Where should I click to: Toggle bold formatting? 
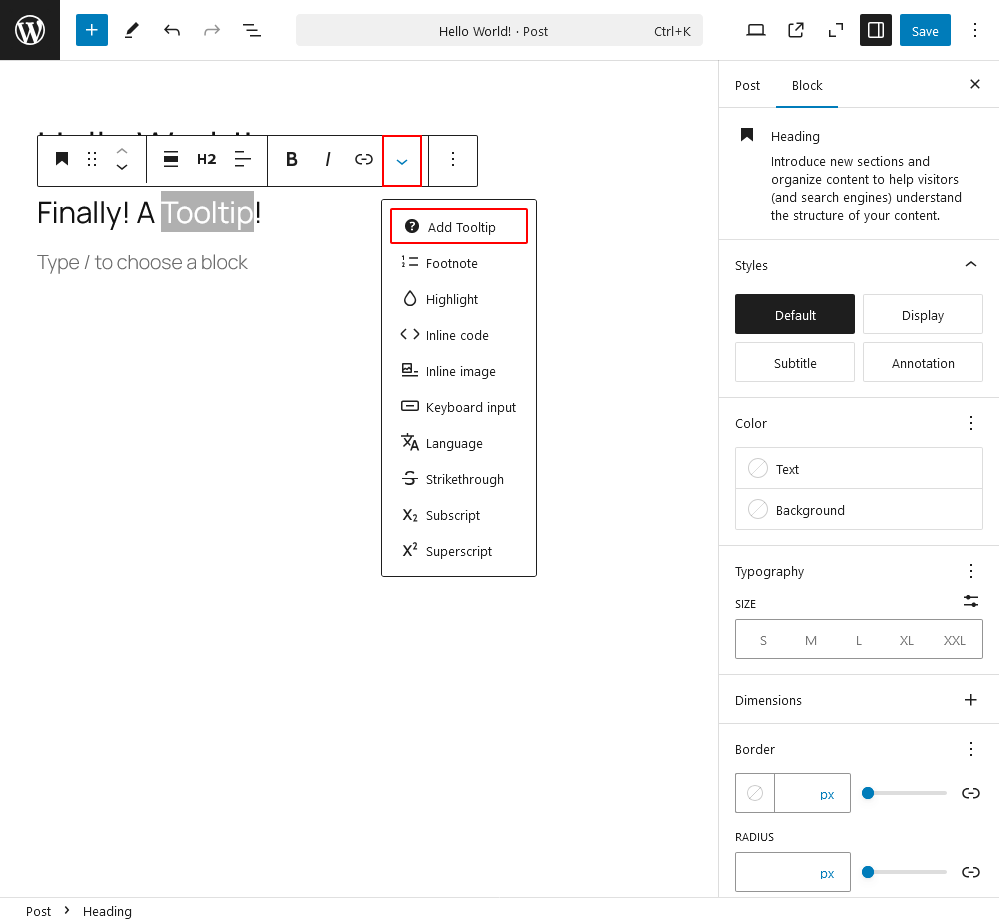click(x=292, y=159)
